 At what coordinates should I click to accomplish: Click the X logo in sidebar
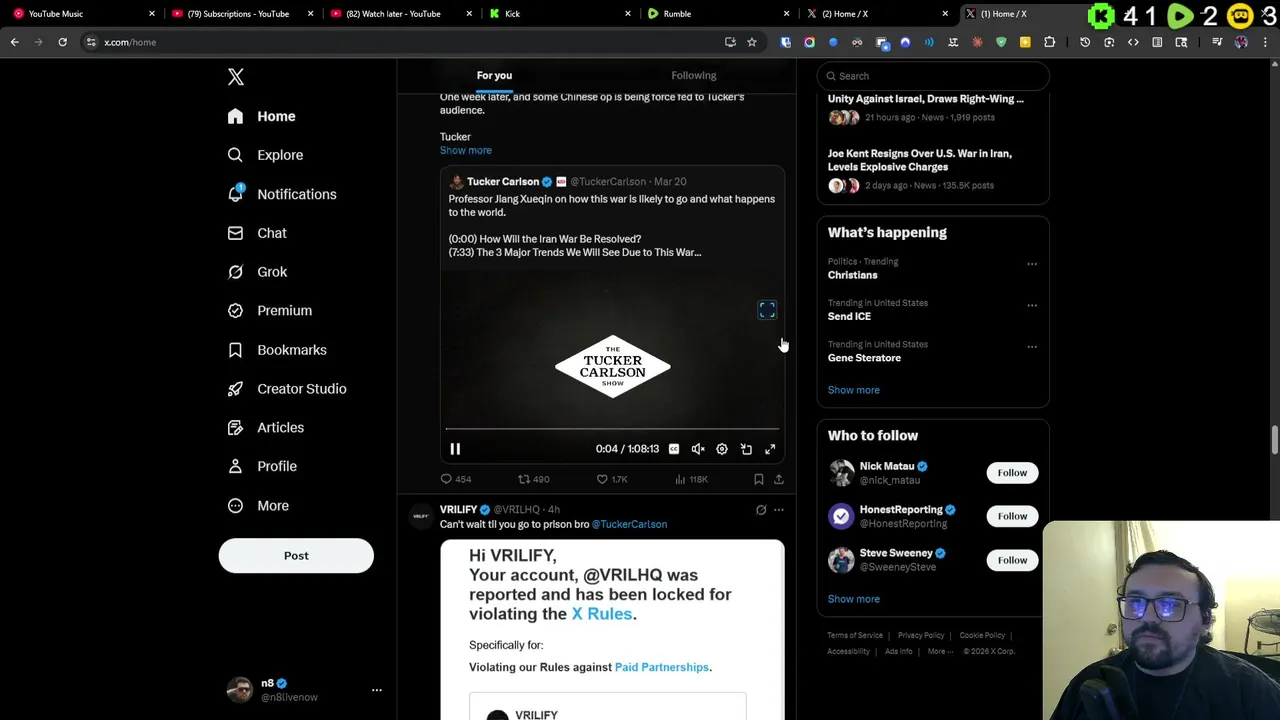click(x=235, y=77)
